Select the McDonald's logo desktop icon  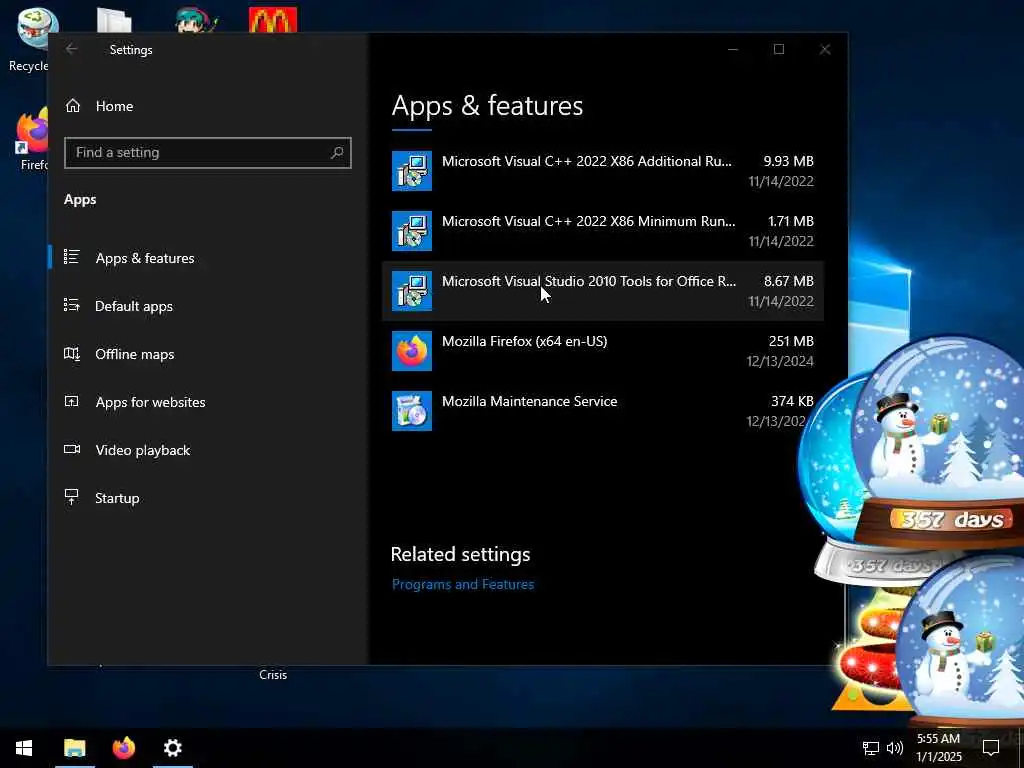click(x=273, y=20)
